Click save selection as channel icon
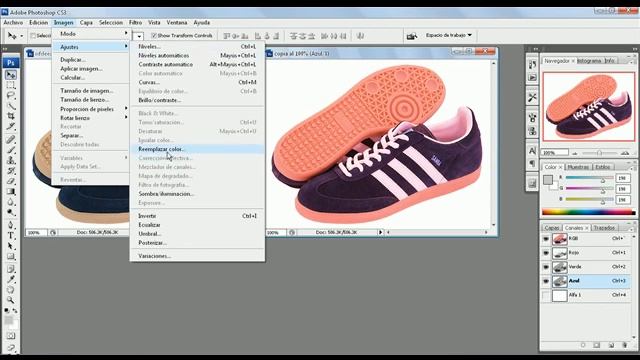The width and height of the screenshot is (640, 360). pos(597,345)
